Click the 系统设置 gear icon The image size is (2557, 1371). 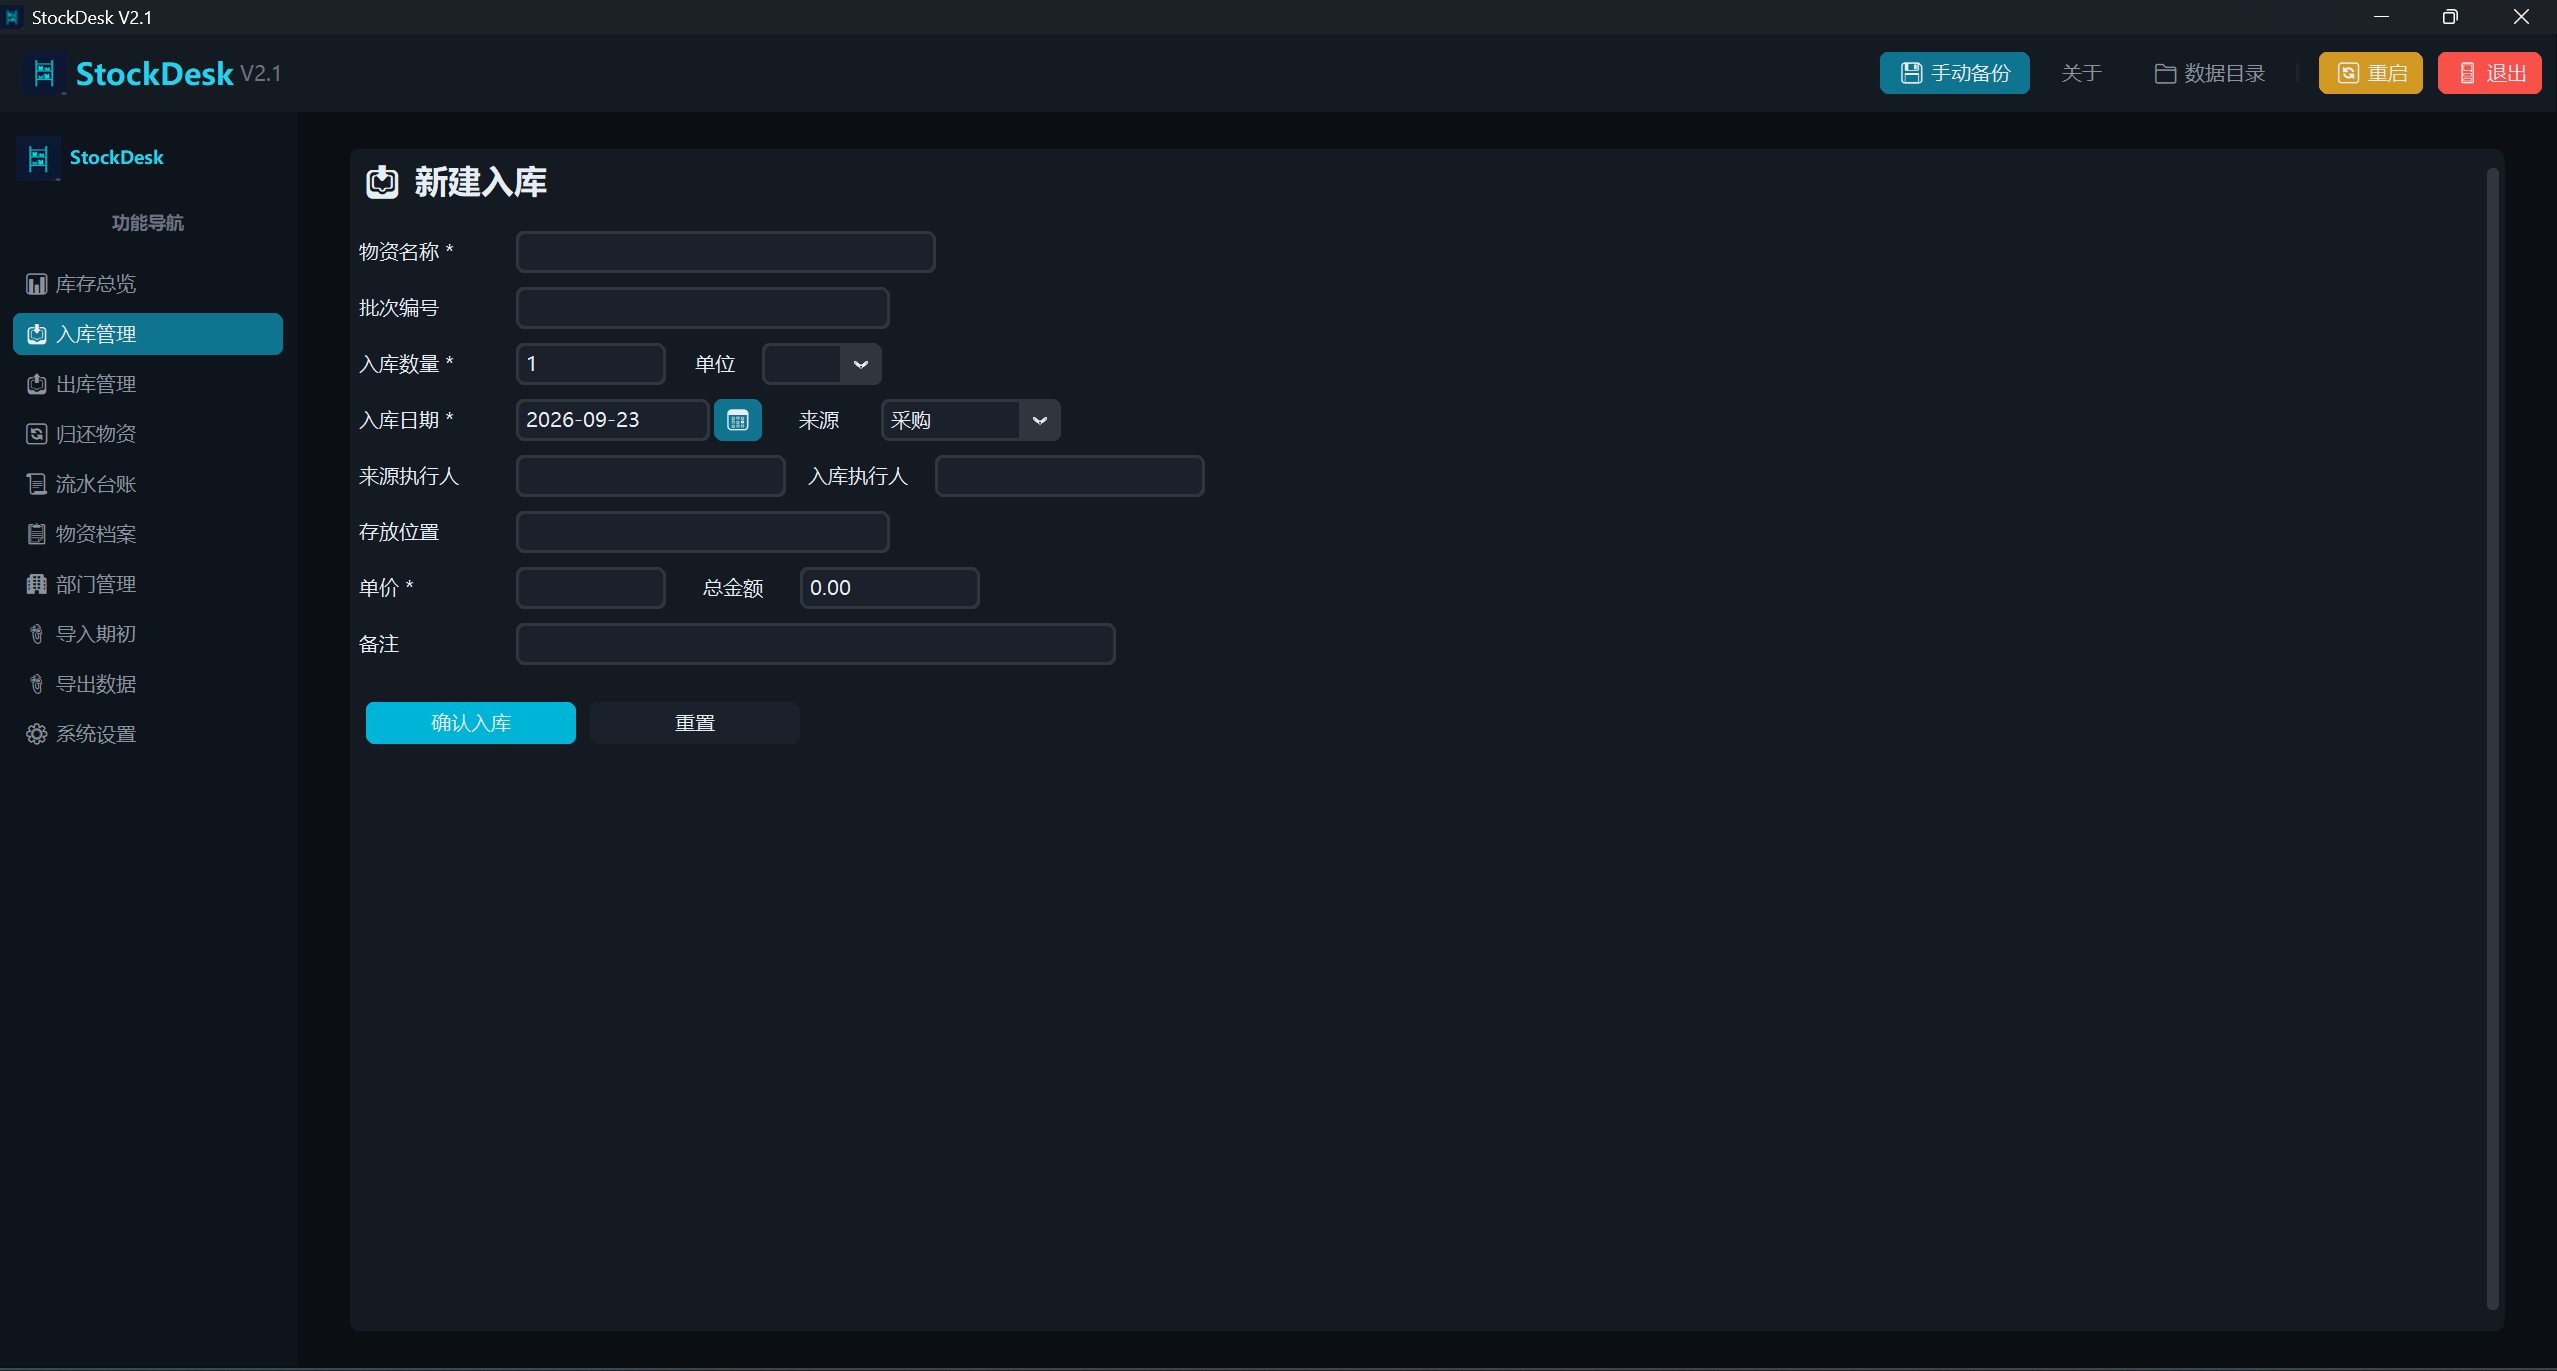coord(36,734)
